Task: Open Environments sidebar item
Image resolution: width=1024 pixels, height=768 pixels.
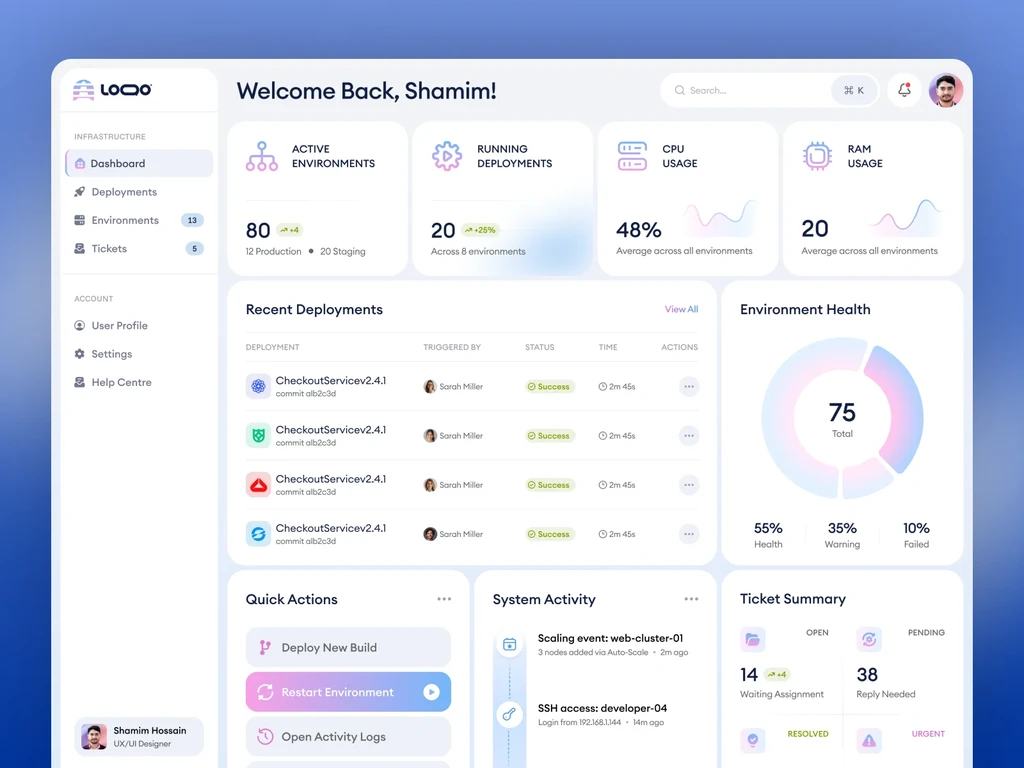Action: tap(139, 220)
